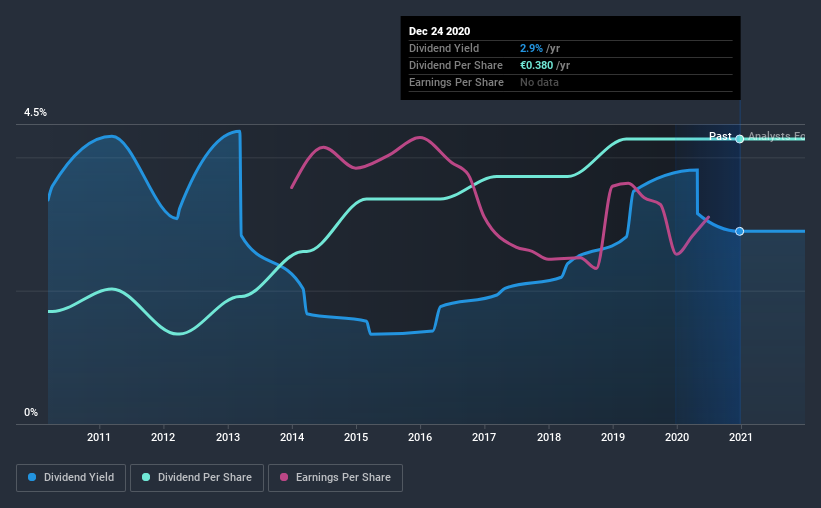Toggle the Earnings Per Share legend button

pos(335,478)
